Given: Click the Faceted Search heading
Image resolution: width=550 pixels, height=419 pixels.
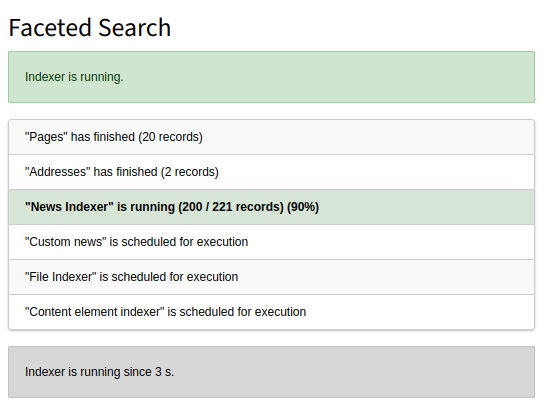Looking at the screenshot, I should click(x=90, y=28).
